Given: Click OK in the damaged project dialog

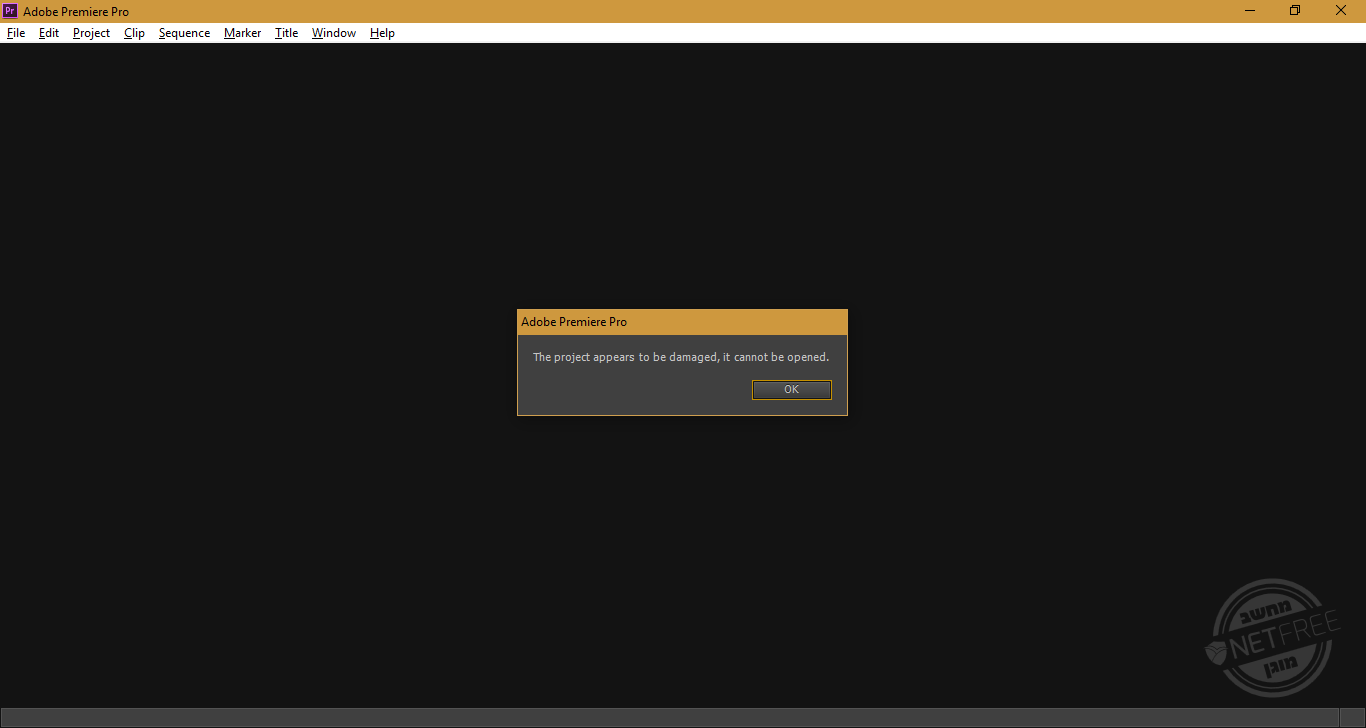Looking at the screenshot, I should point(791,390).
